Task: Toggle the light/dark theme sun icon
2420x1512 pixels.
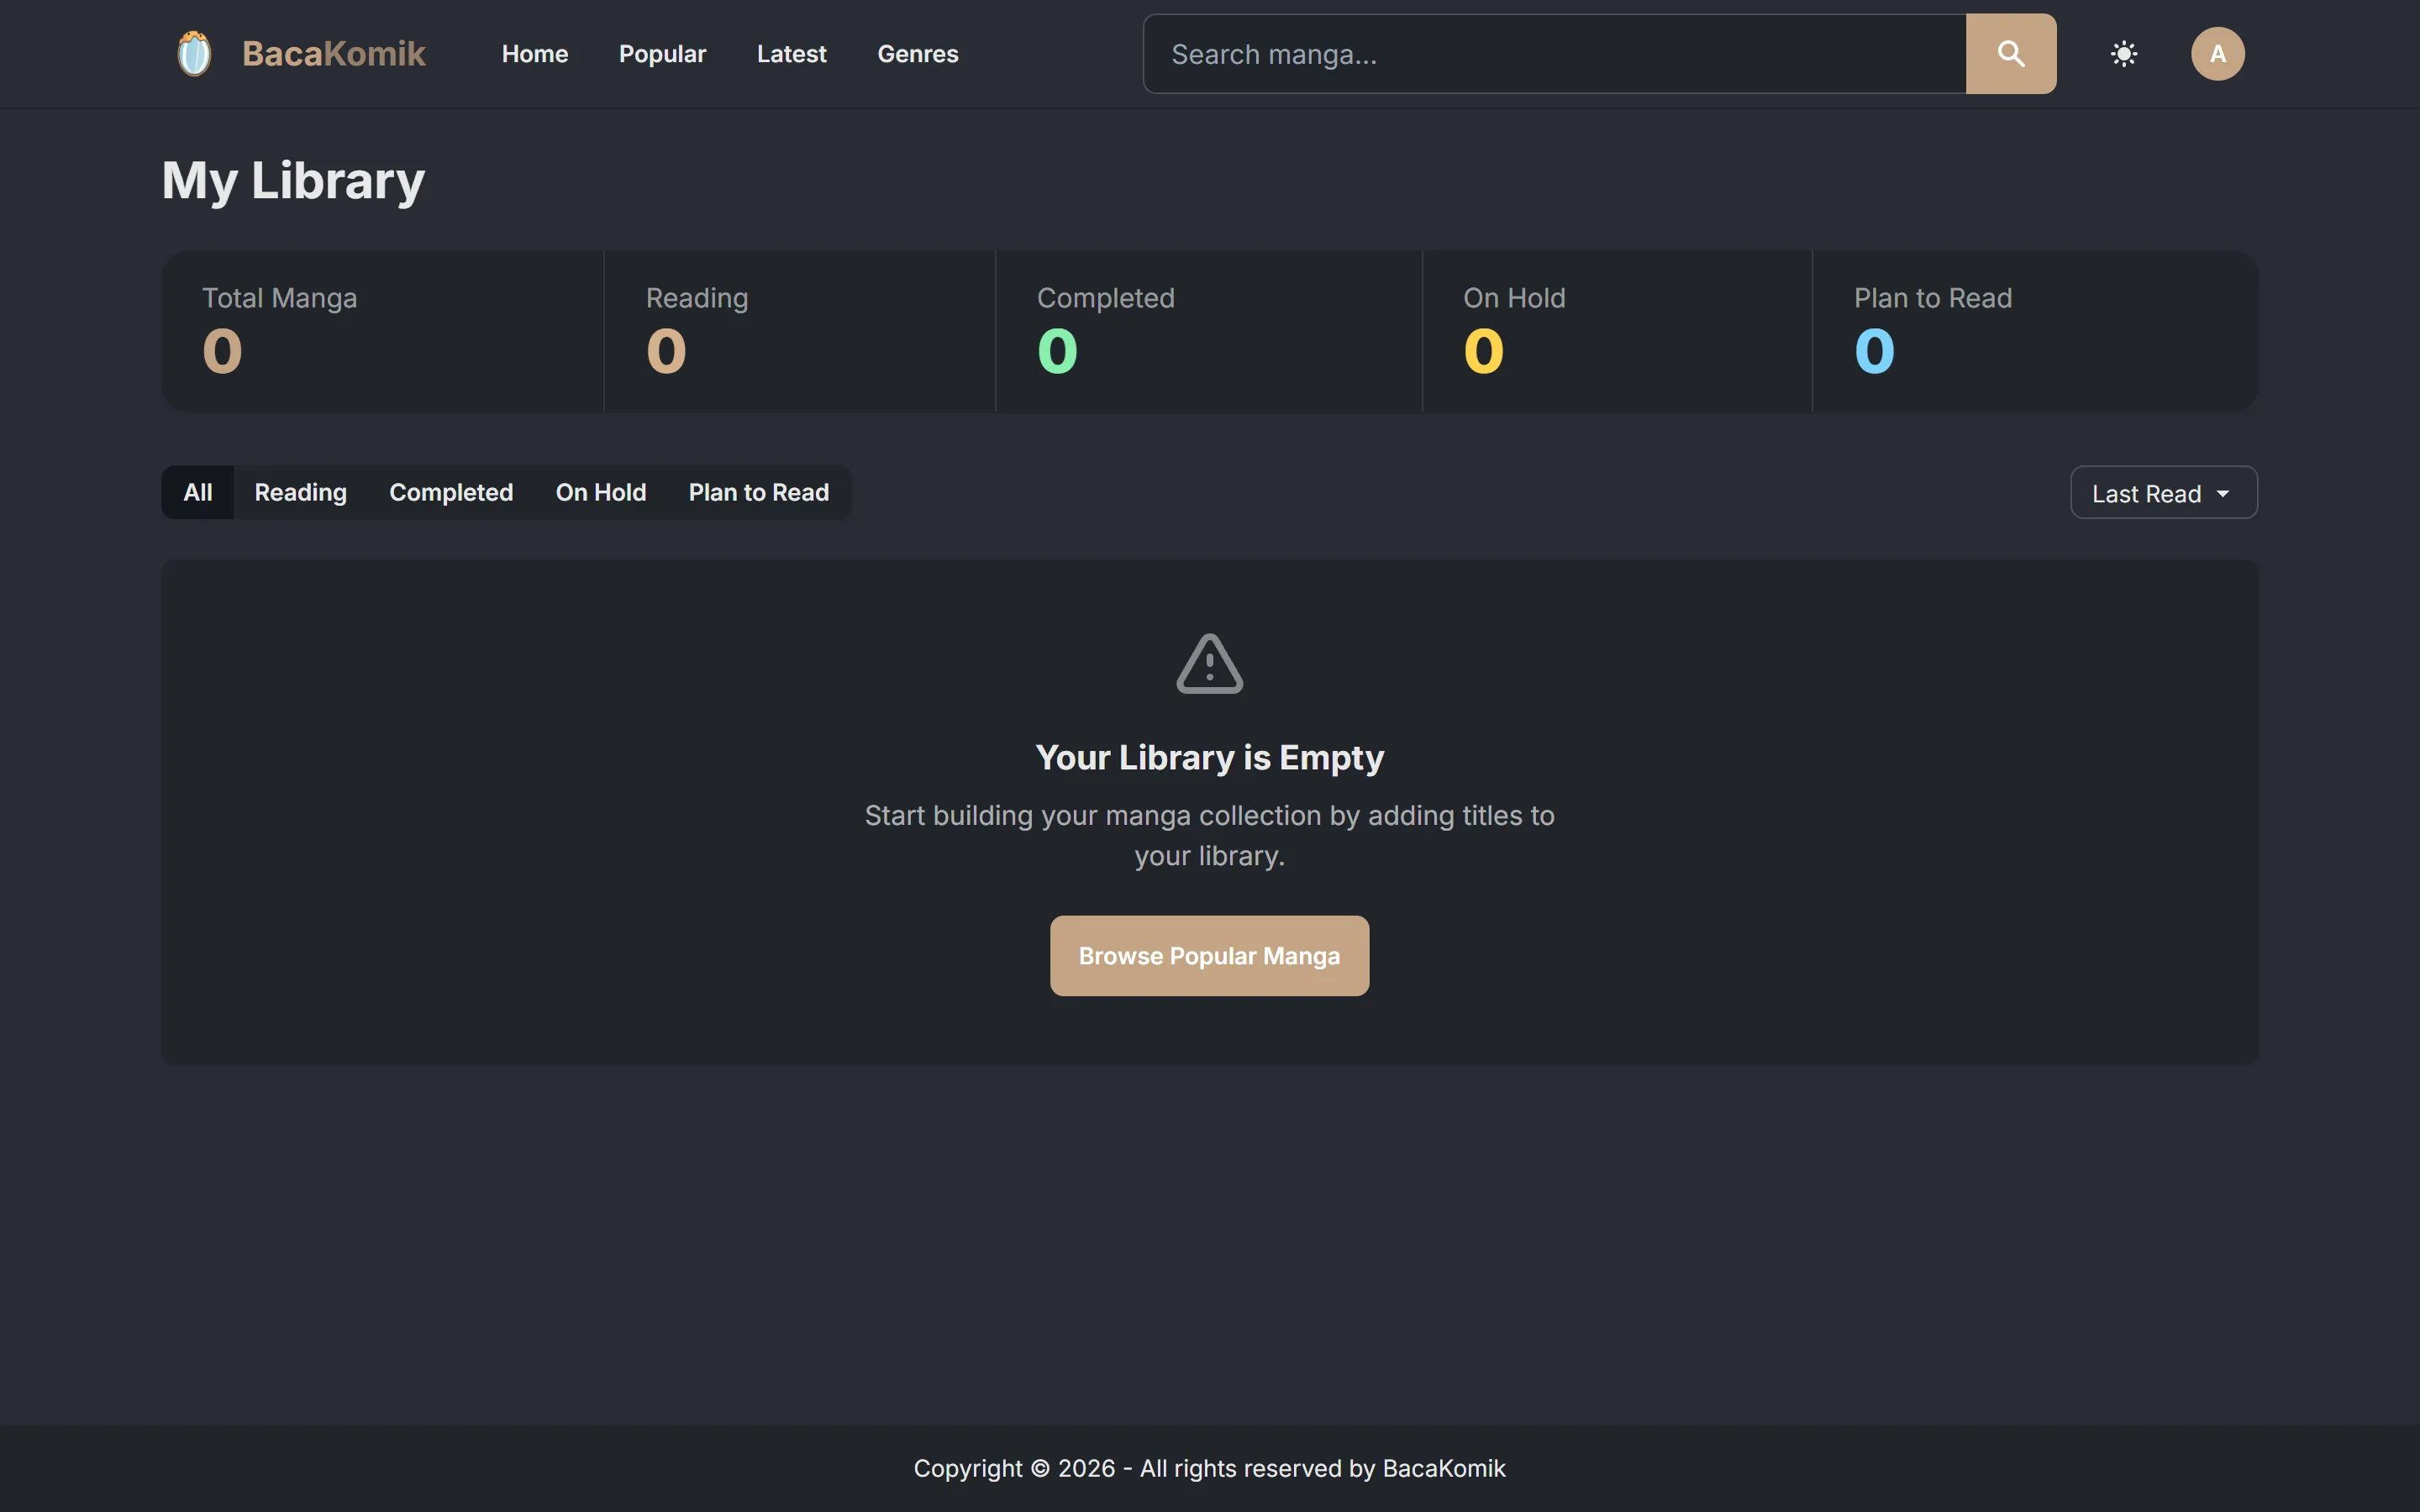Action: (x=2123, y=54)
